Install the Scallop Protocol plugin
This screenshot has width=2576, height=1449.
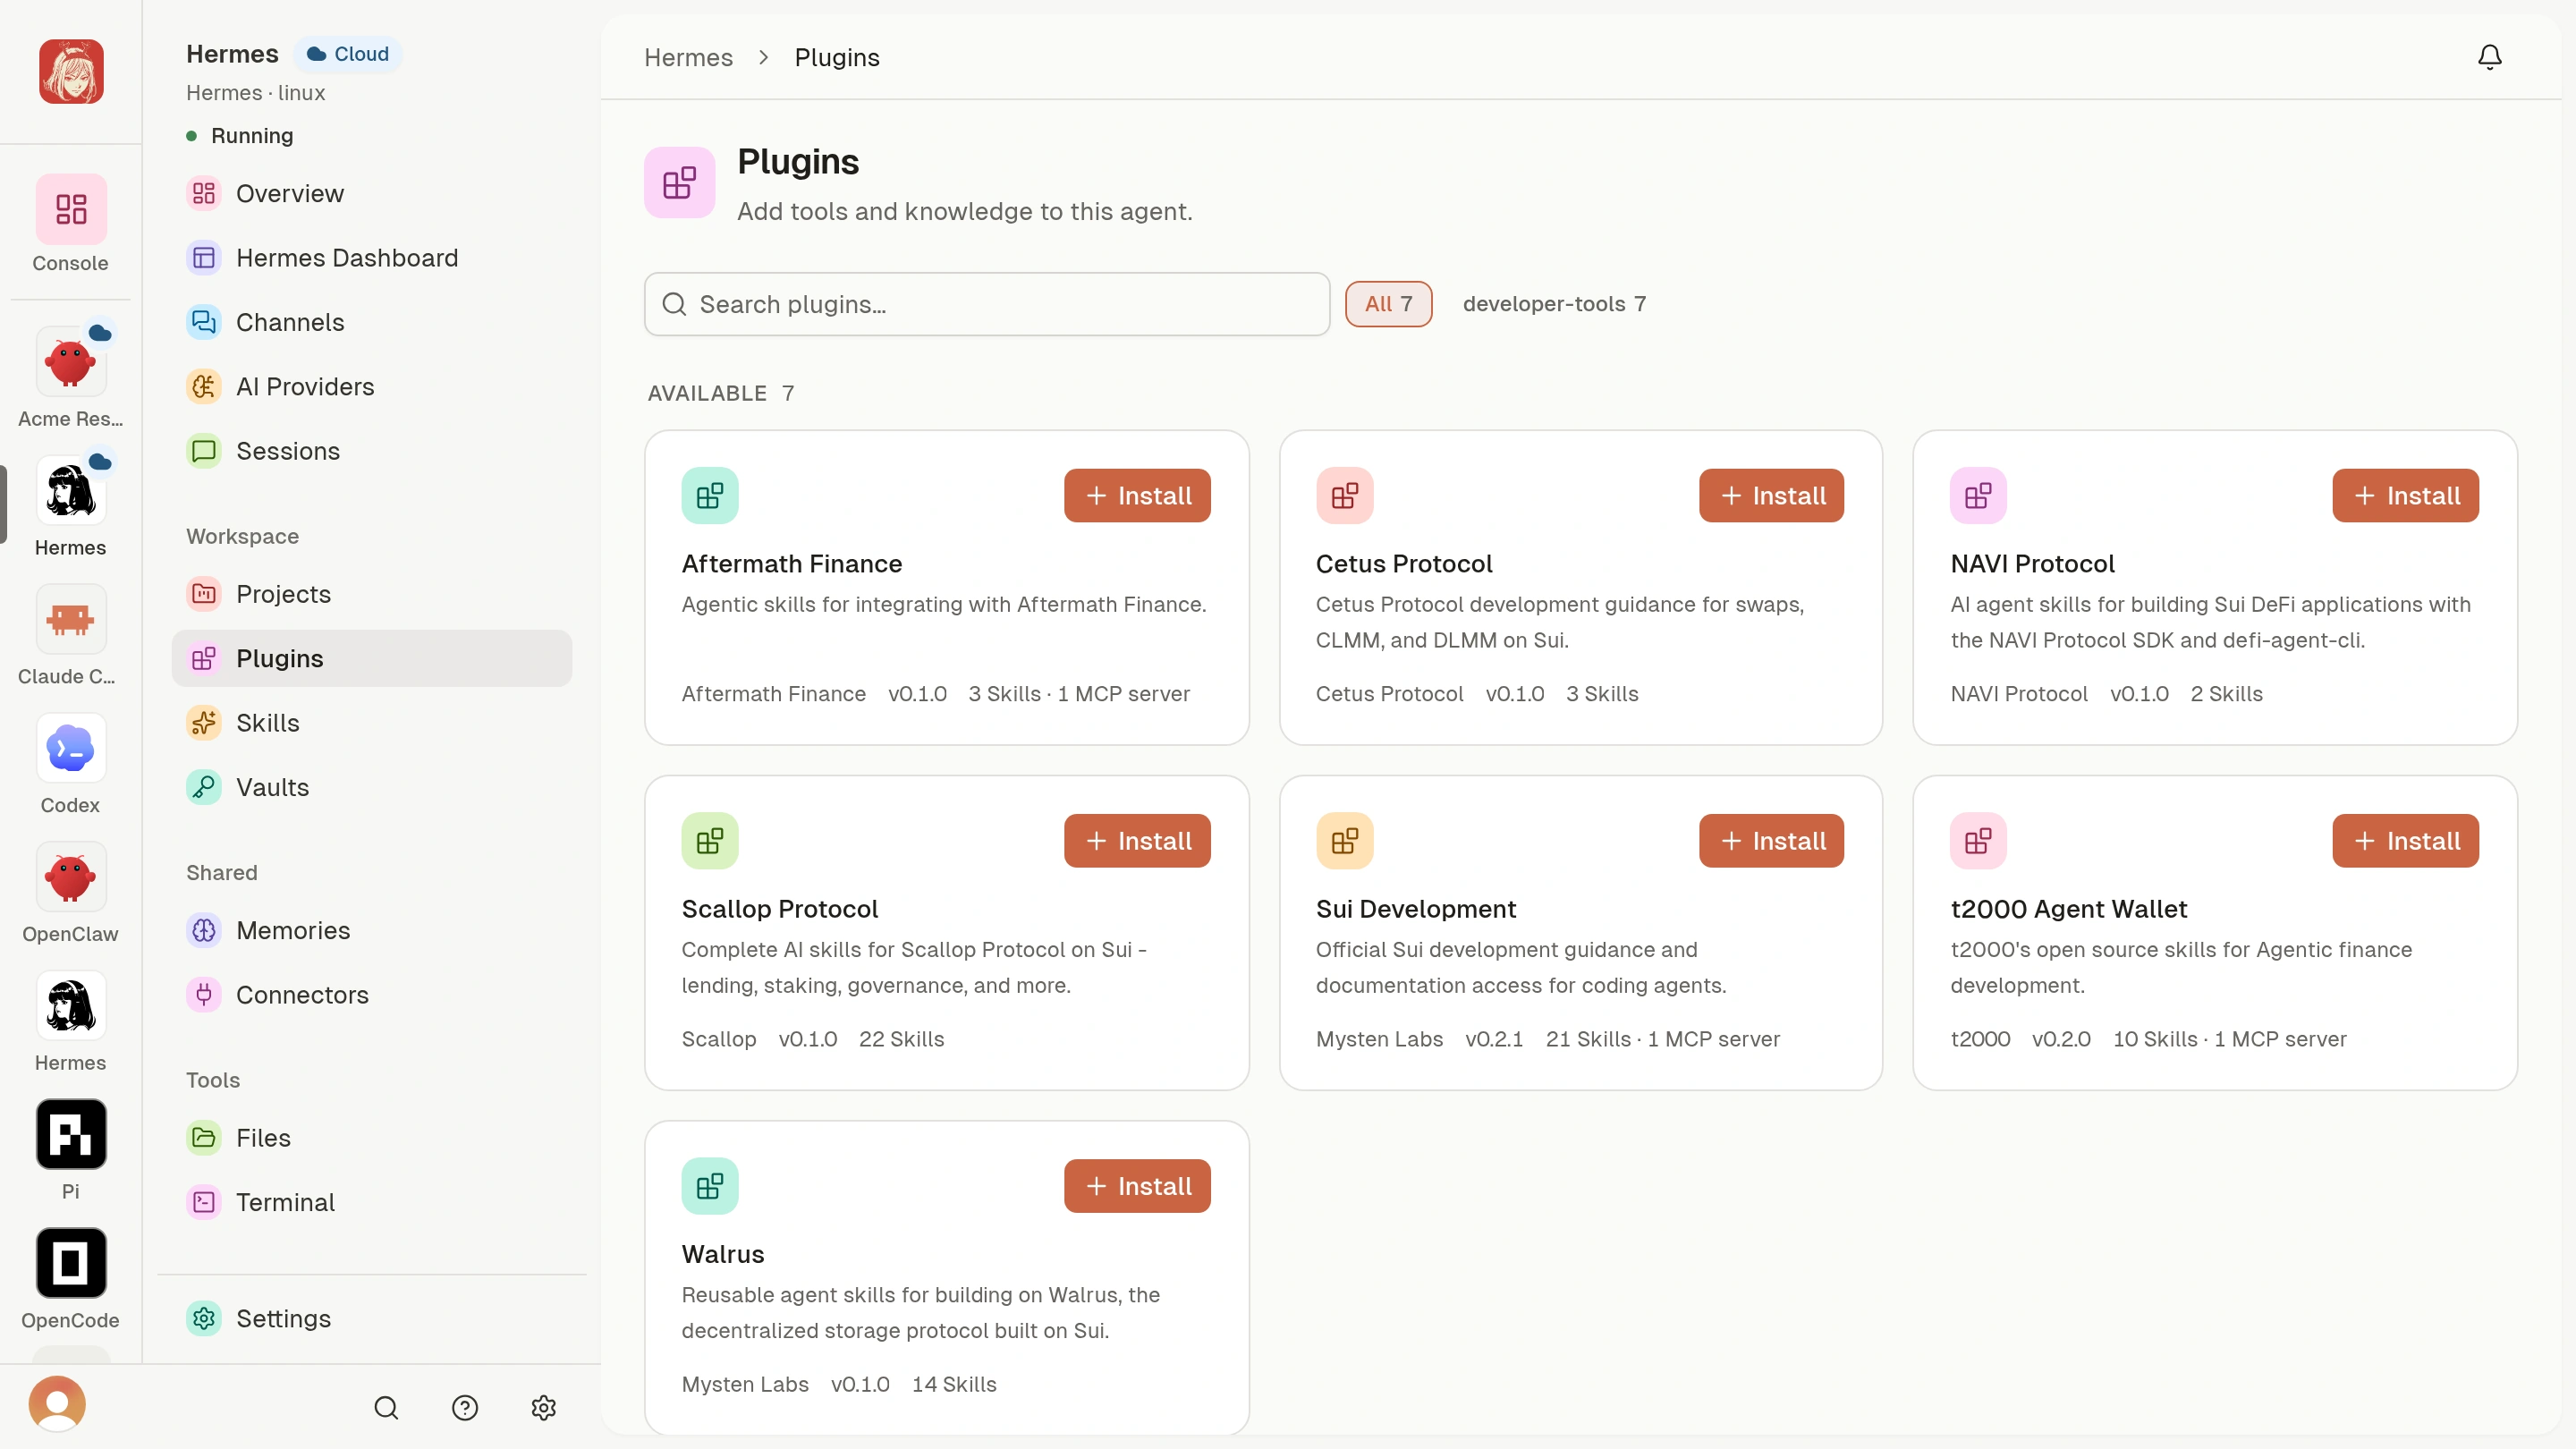(x=1137, y=841)
